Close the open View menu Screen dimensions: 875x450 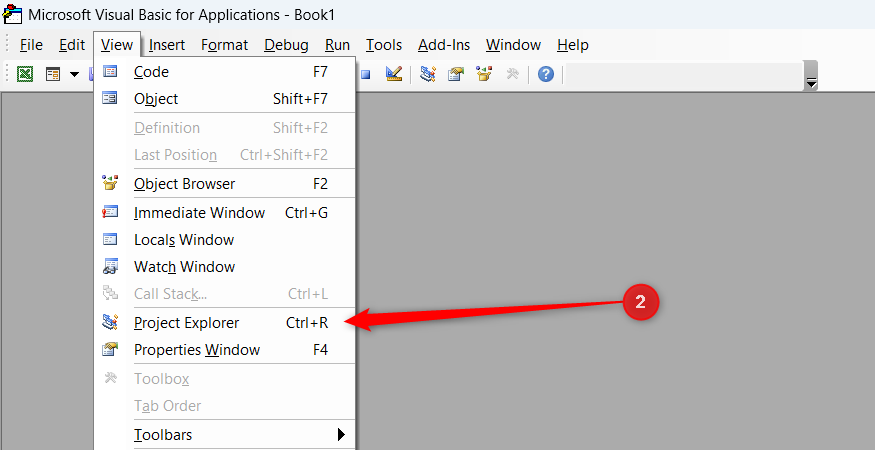(117, 45)
